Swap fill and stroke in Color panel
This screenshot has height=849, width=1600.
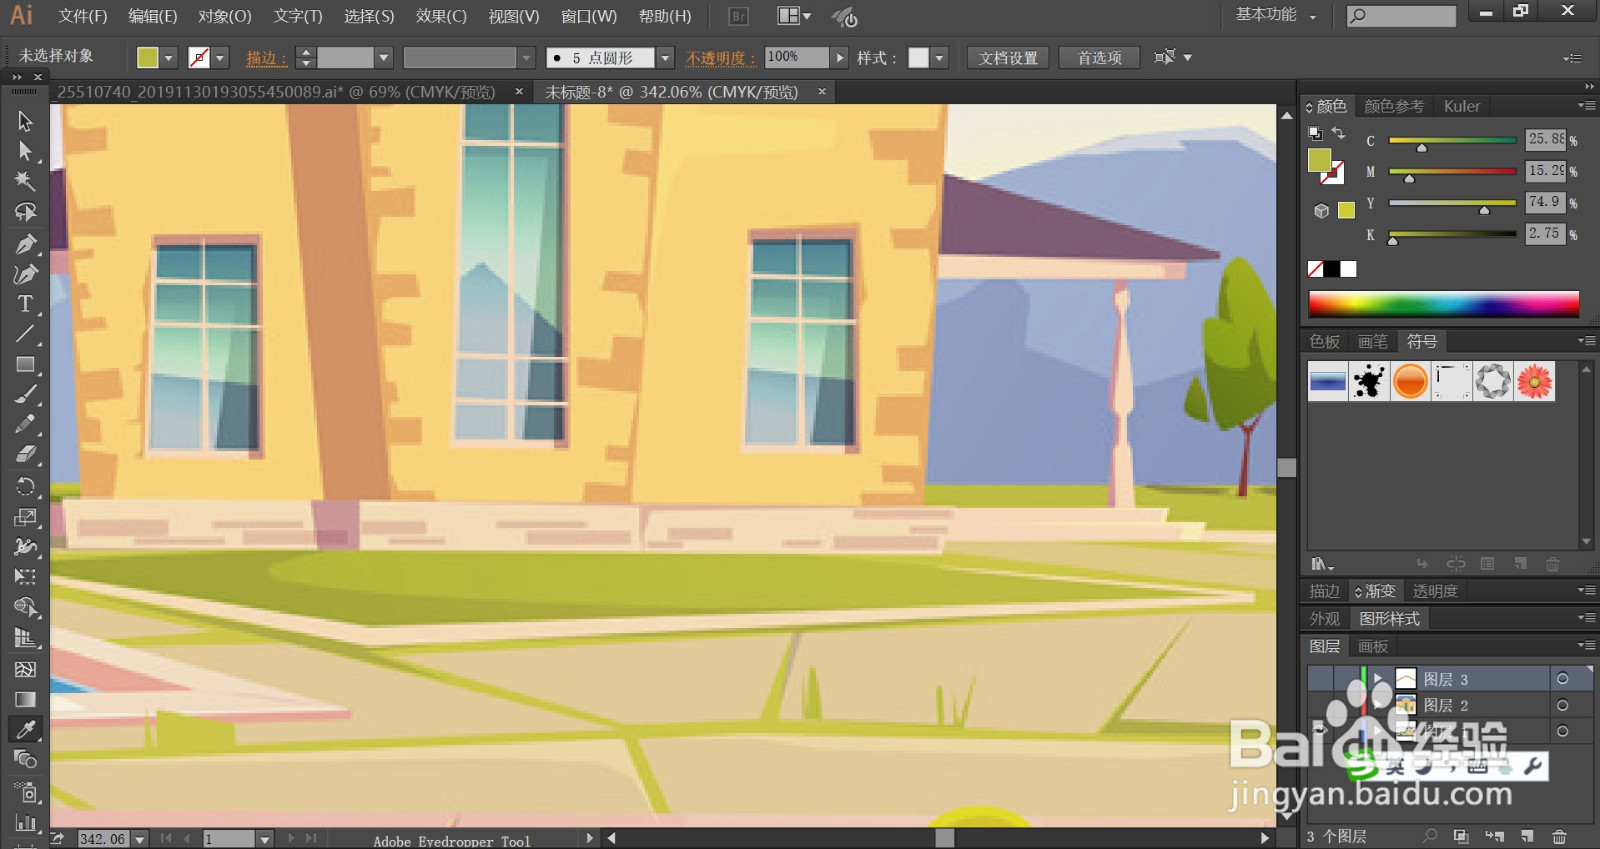1338,133
